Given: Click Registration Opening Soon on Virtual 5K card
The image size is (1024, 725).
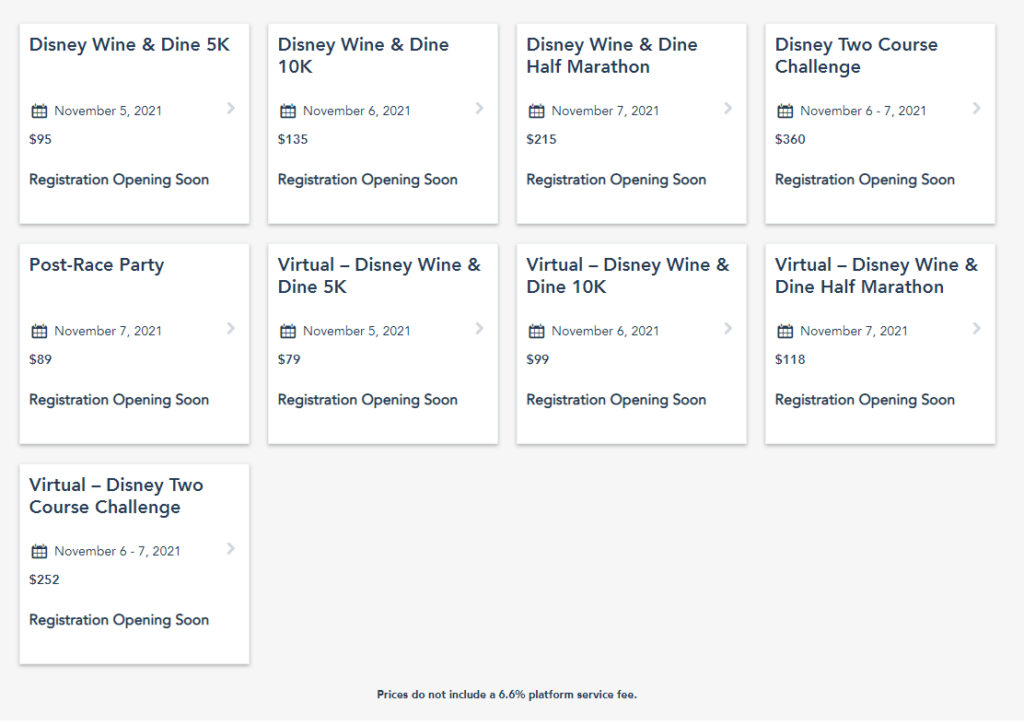Looking at the screenshot, I should pyautogui.click(x=367, y=400).
